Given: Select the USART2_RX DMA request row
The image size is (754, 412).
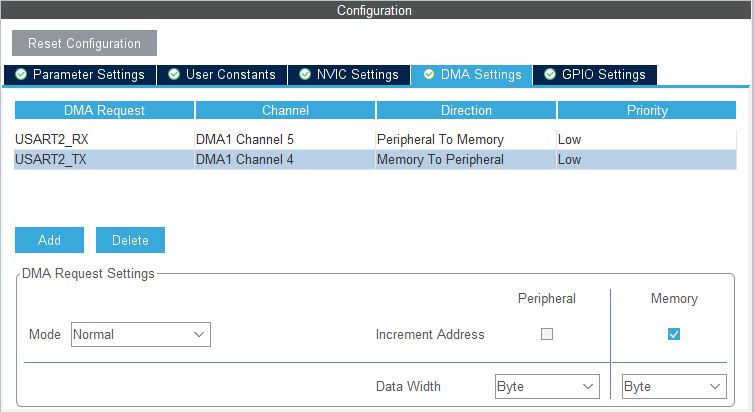Looking at the screenshot, I should coord(375,139).
